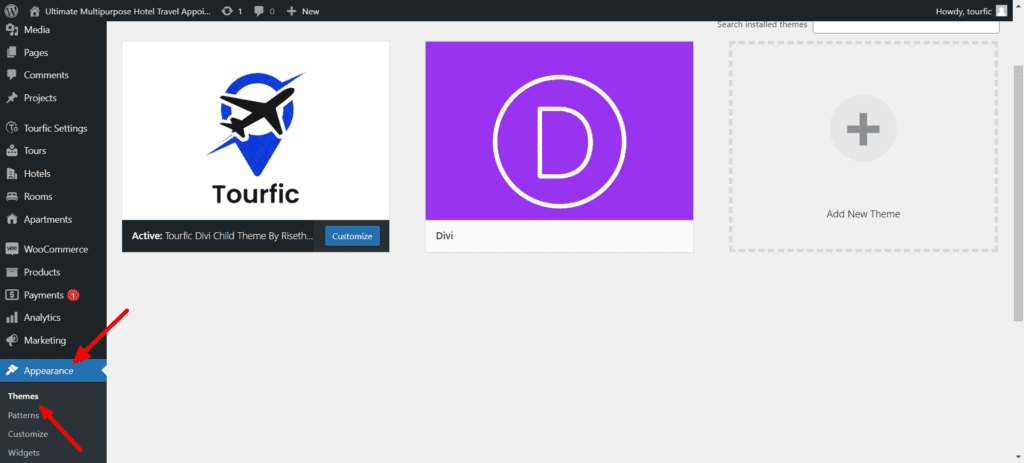Screen dimensions: 1024x463
Task: Open the Products menu label
Action: pos(42,272)
